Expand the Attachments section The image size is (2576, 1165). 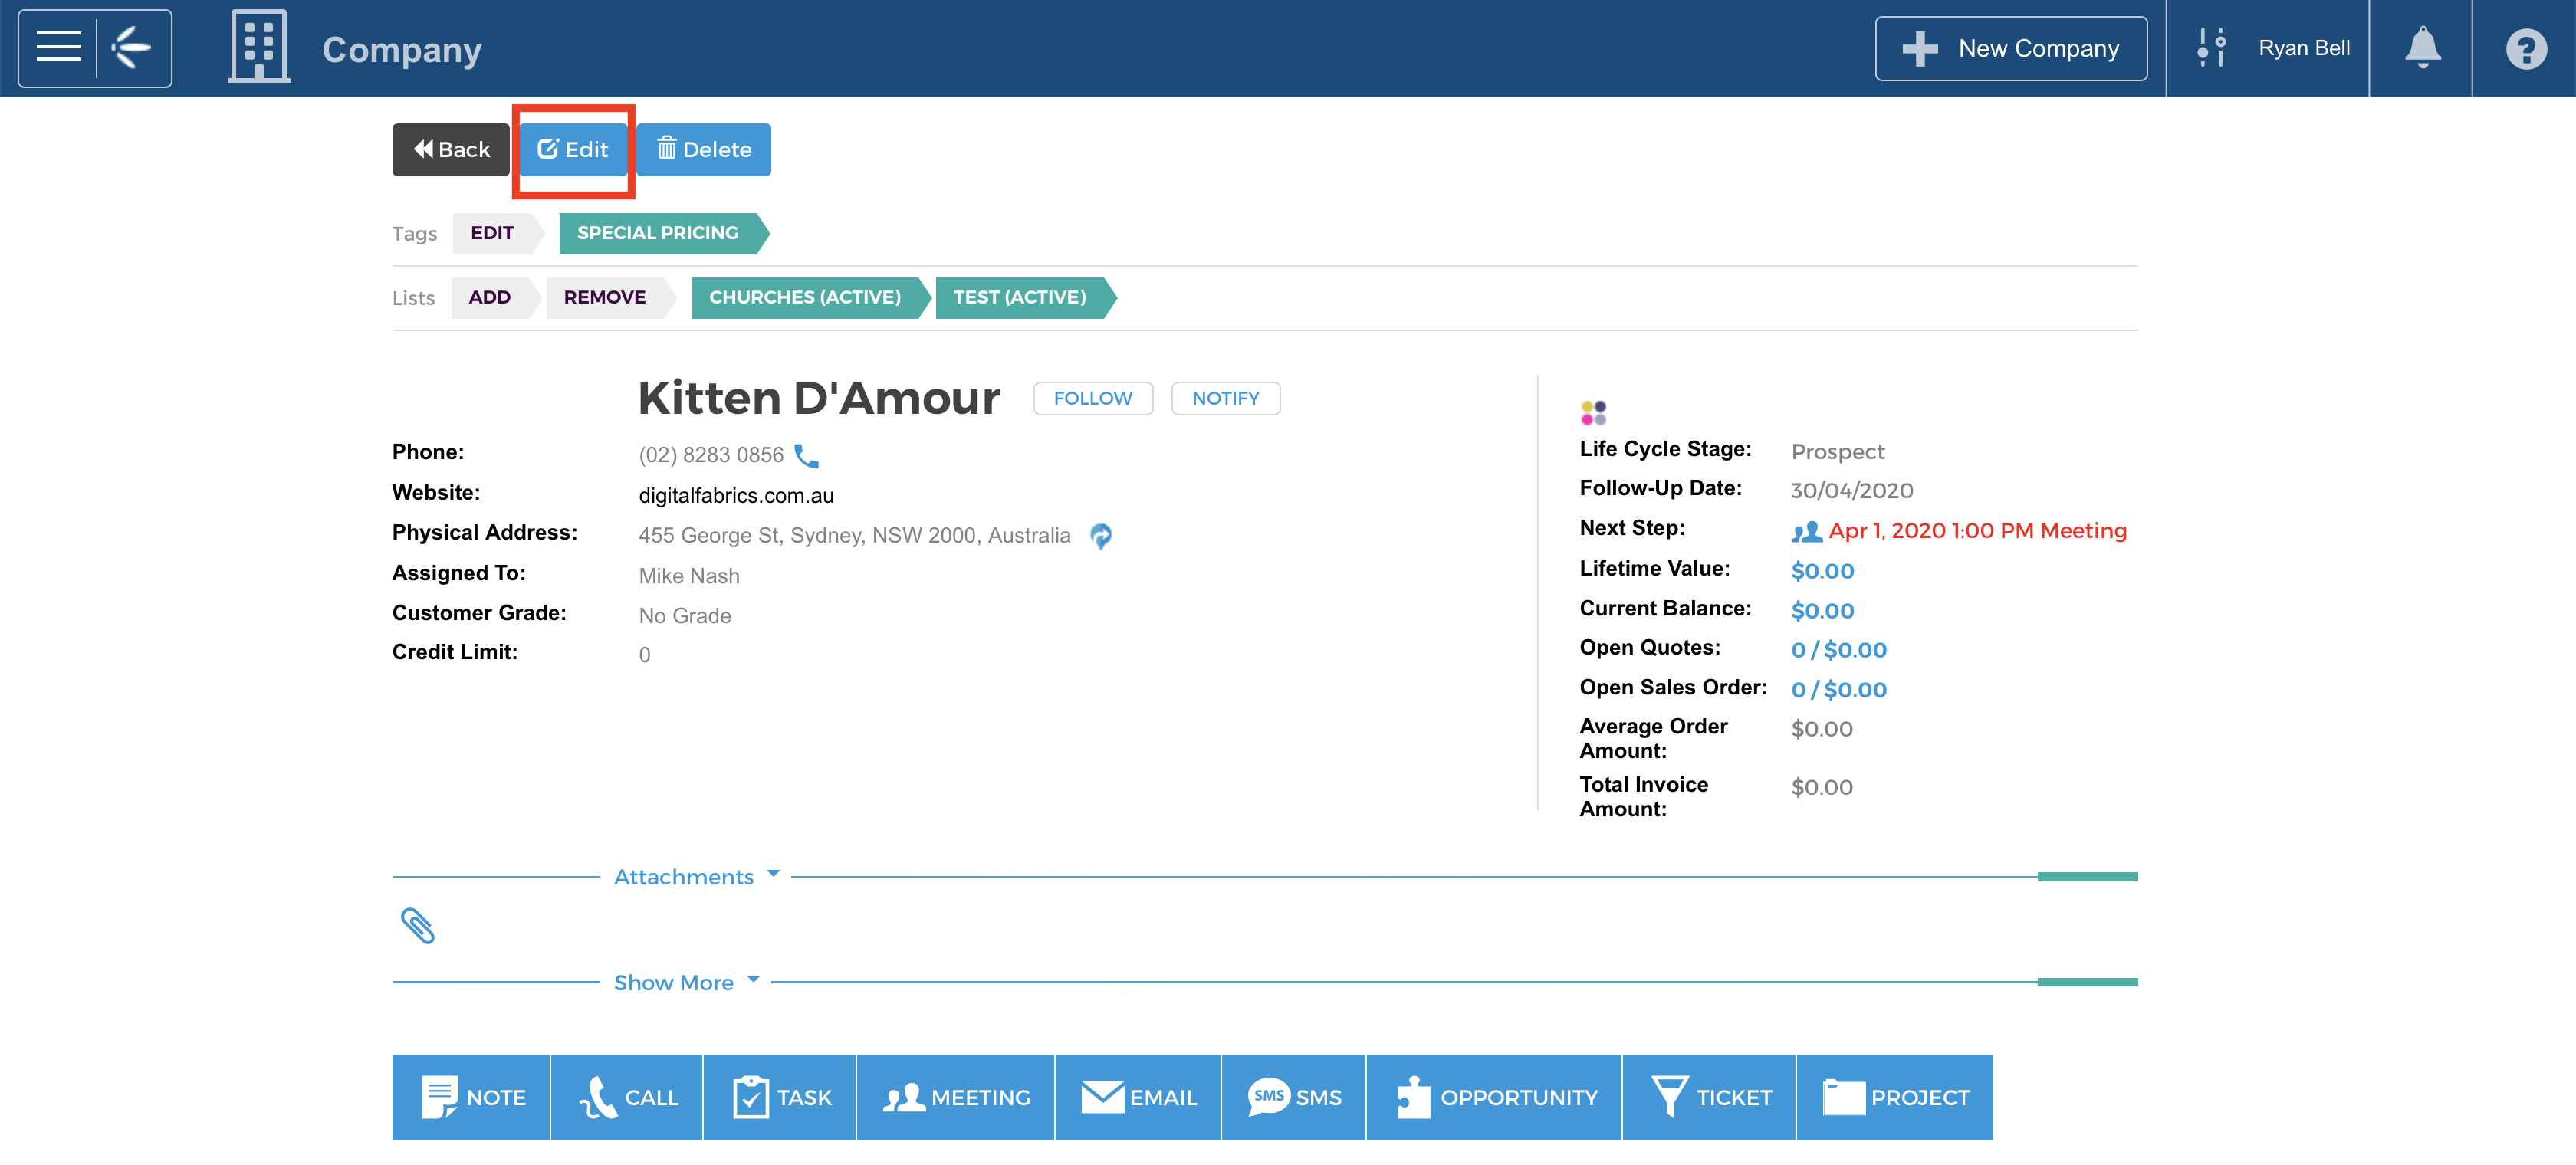(x=696, y=877)
